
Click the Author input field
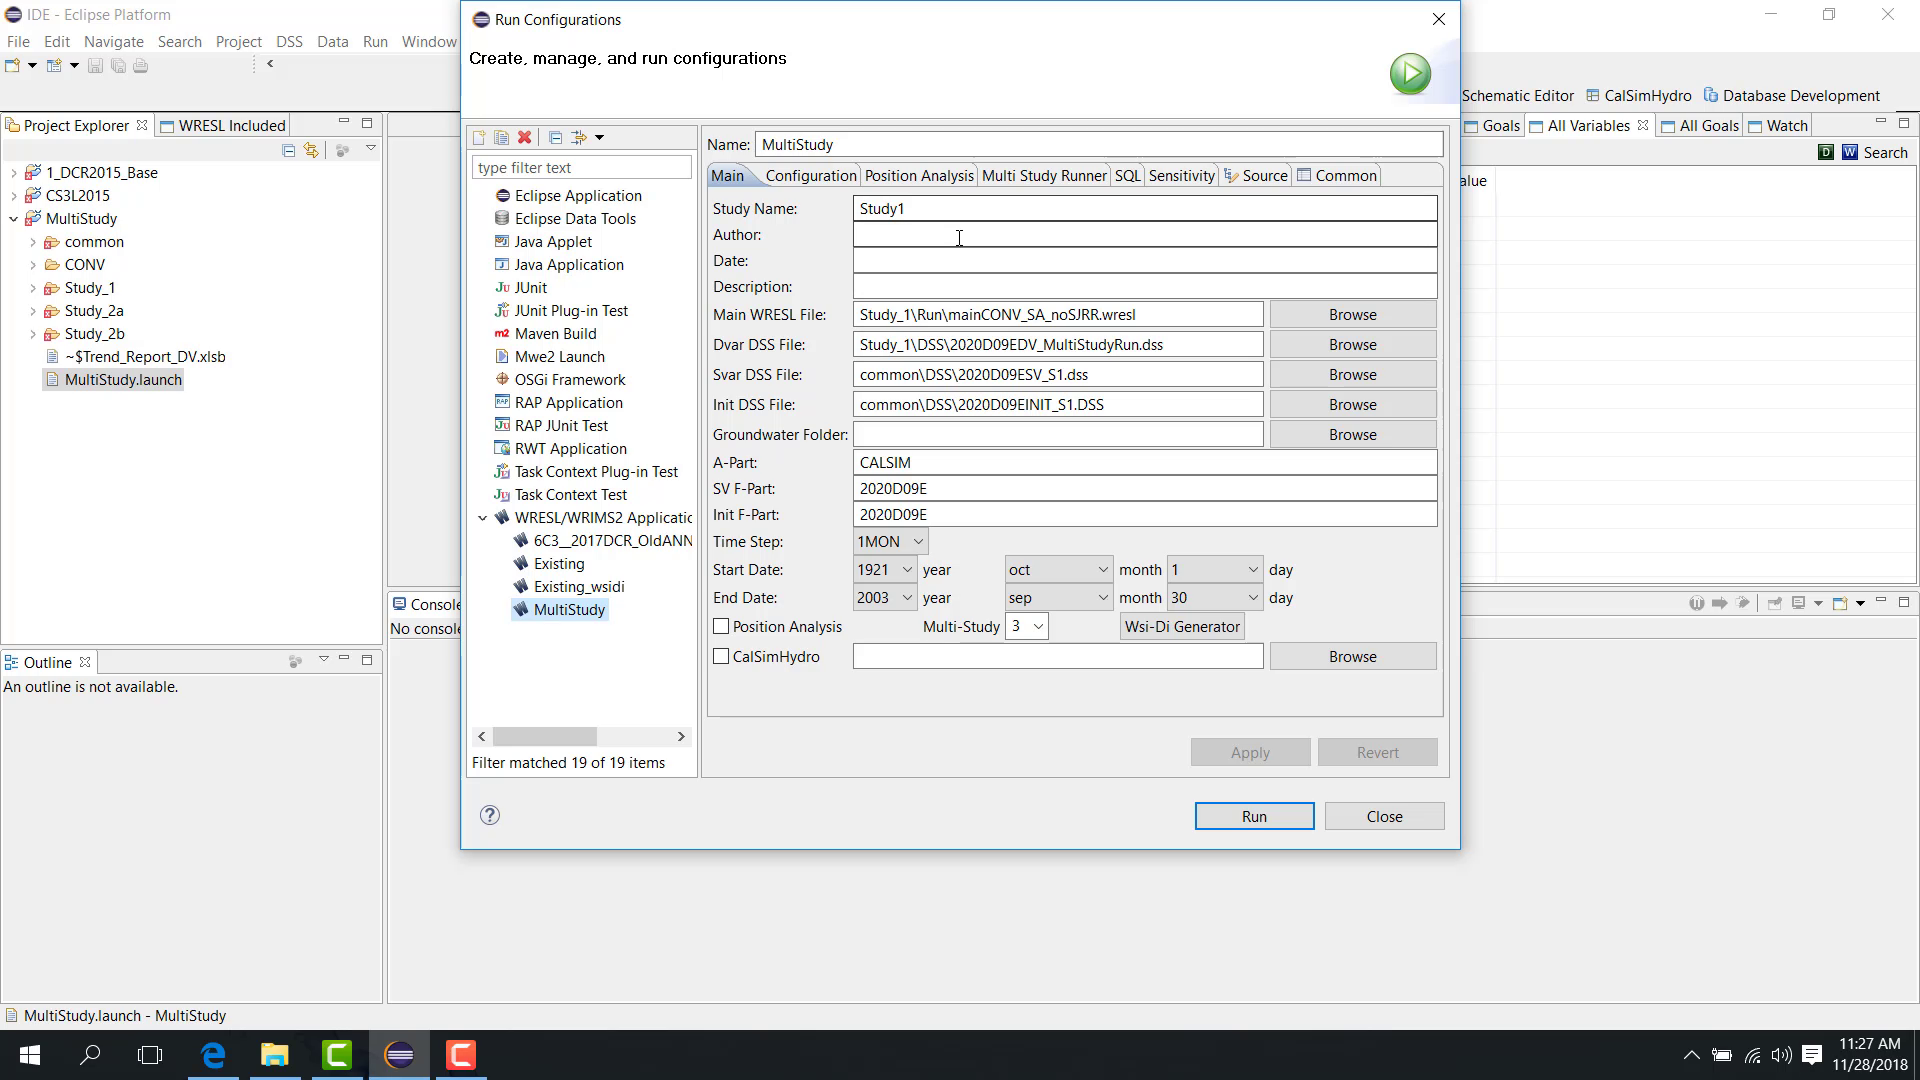coord(1145,234)
